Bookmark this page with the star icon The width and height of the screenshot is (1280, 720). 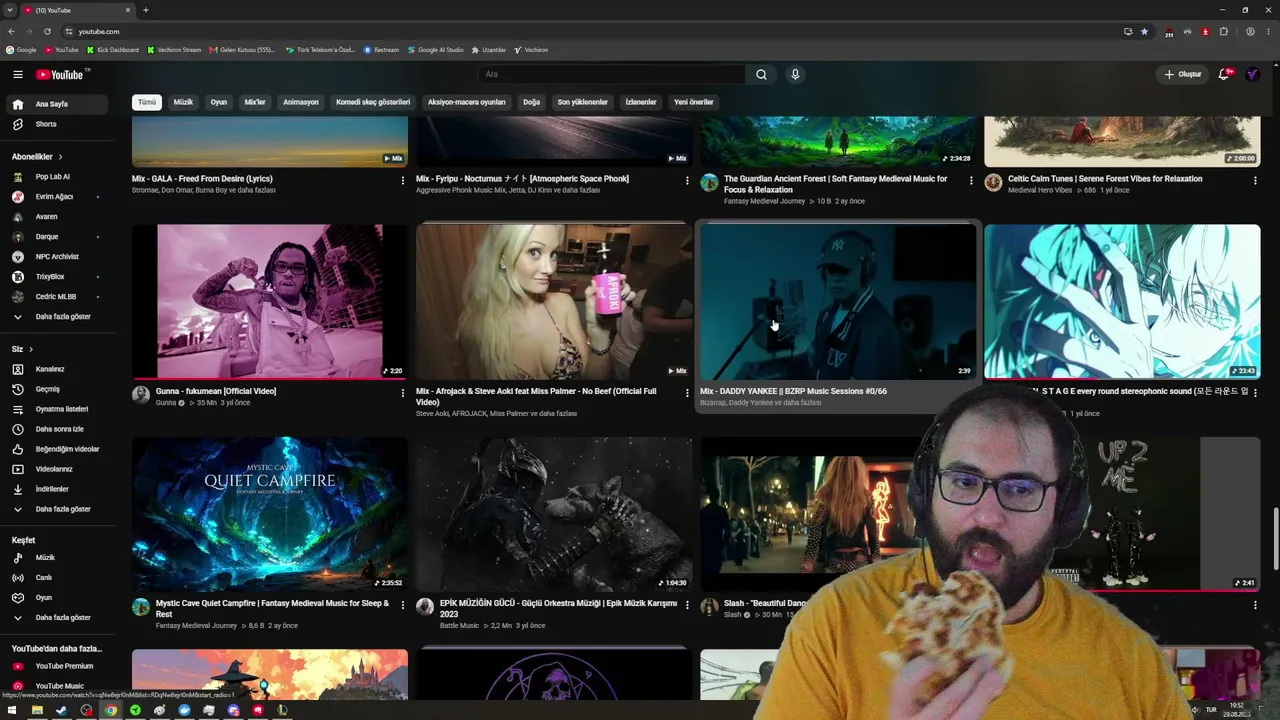click(1145, 31)
